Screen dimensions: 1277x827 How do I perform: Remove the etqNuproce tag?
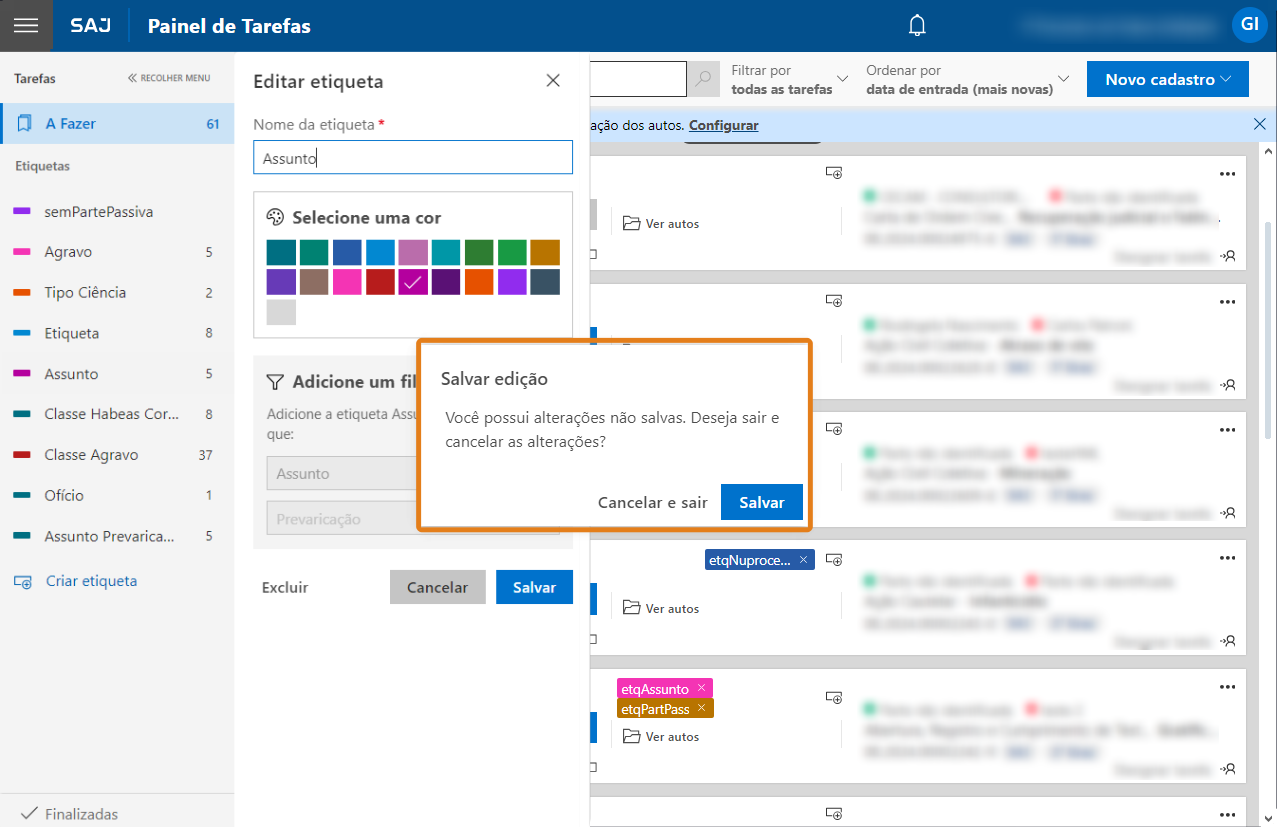pyautogui.click(x=803, y=560)
